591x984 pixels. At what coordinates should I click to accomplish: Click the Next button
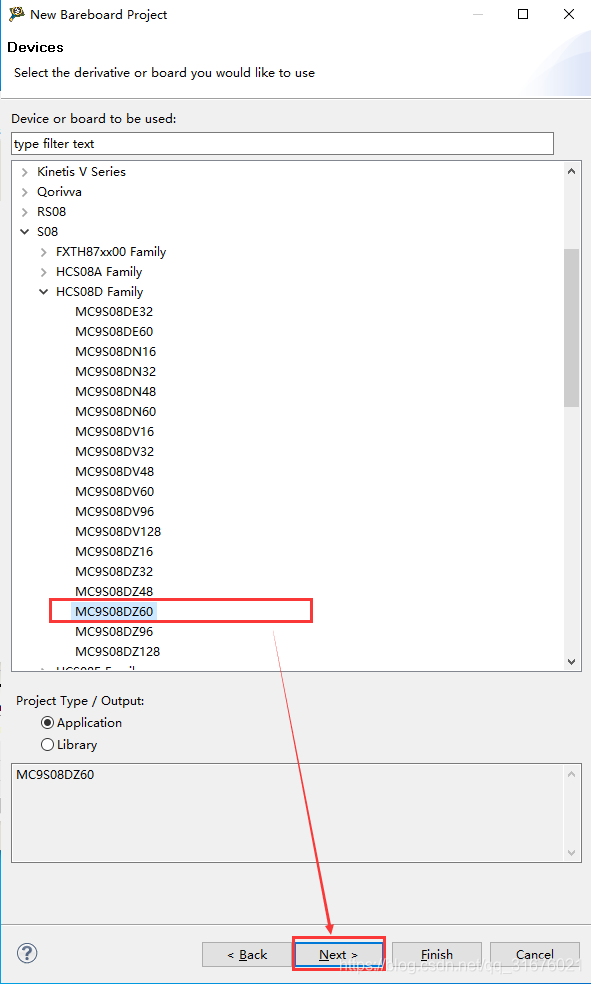point(339,955)
